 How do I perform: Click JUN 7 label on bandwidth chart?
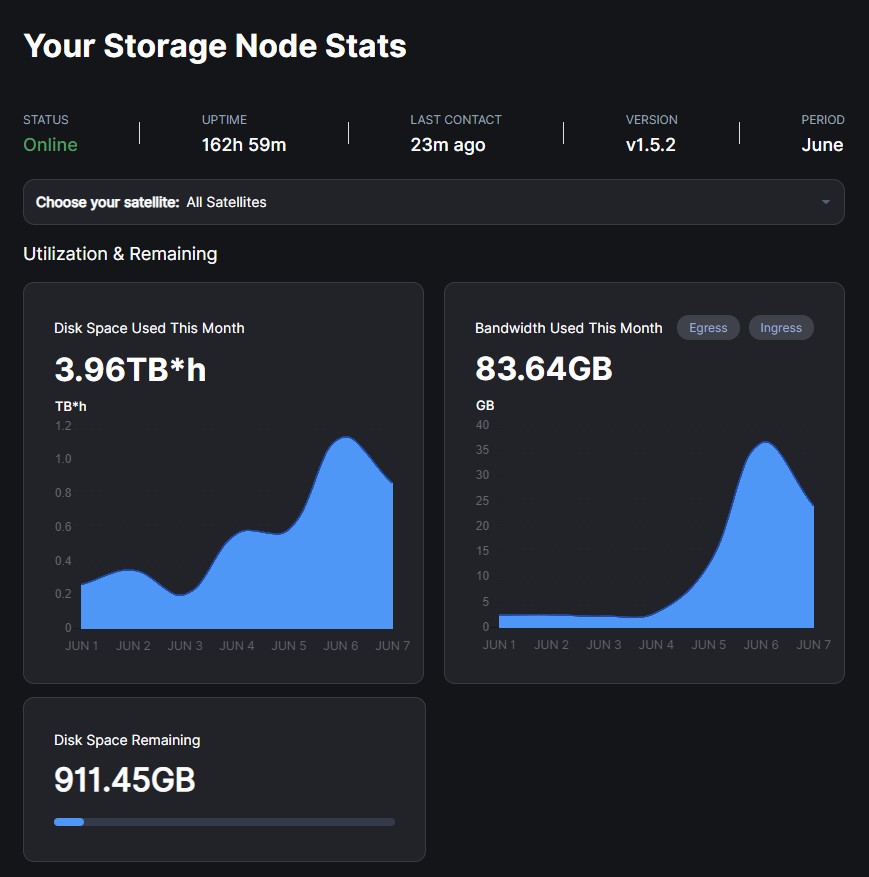(x=813, y=645)
